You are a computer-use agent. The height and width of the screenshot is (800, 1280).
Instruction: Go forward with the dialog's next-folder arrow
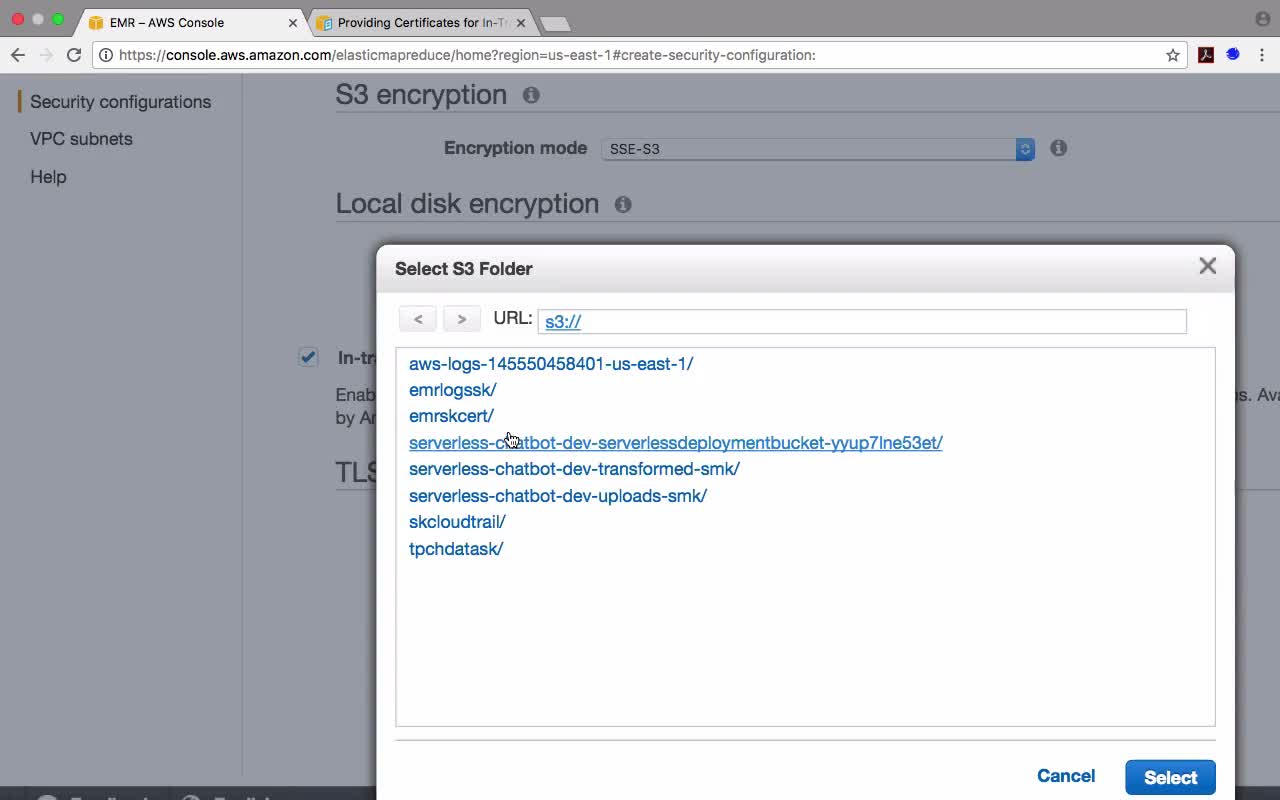point(462,319)
